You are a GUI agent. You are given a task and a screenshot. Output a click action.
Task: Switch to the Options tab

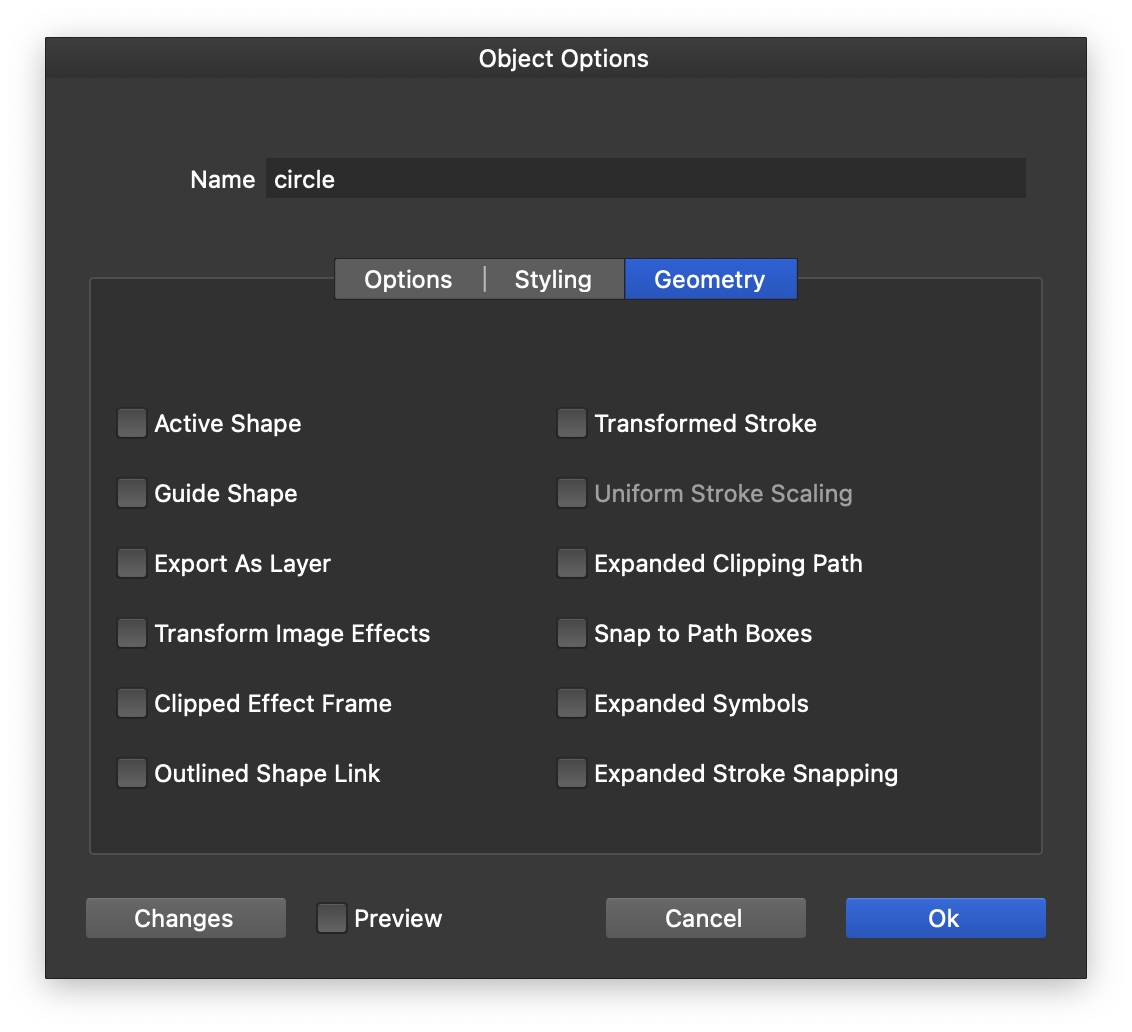pos(408,280)
